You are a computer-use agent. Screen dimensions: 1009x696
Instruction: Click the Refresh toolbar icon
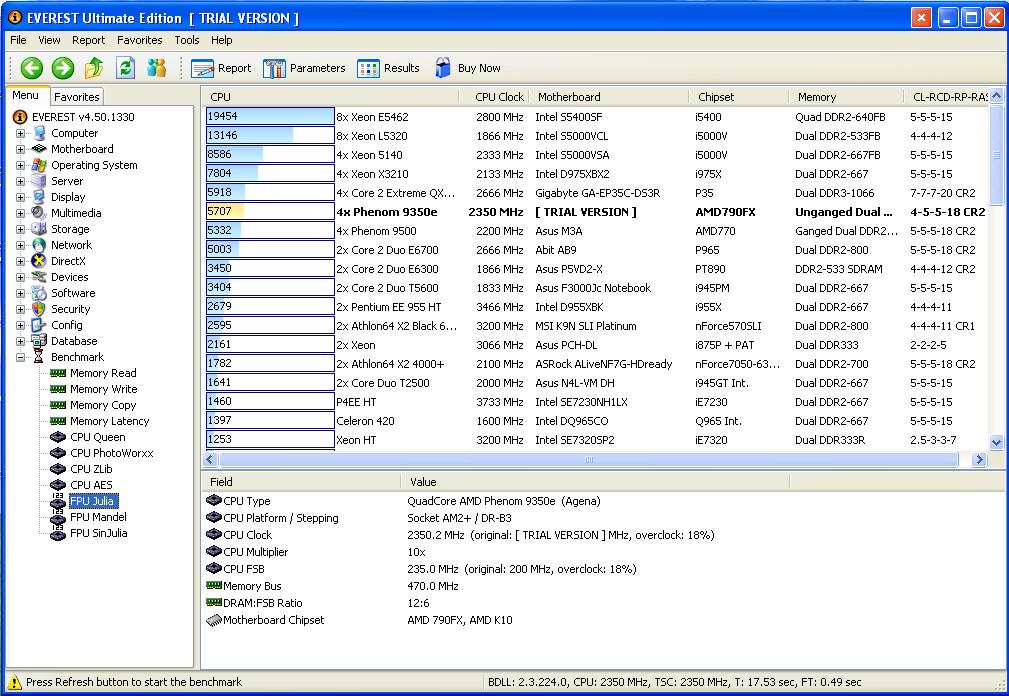click(x=125, y=68)
